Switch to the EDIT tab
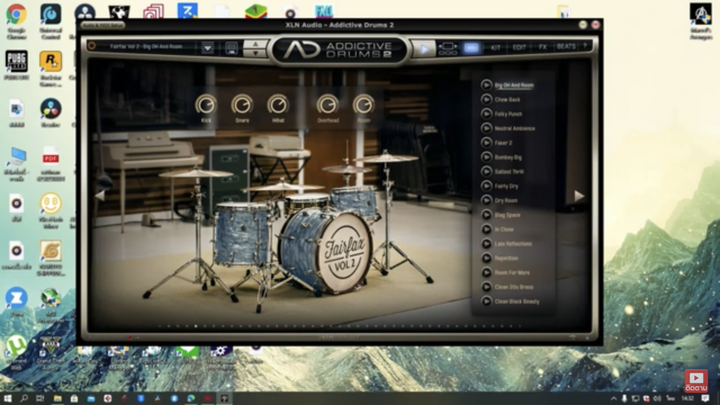Screen dimensions: 720x405 click(519, 47)
